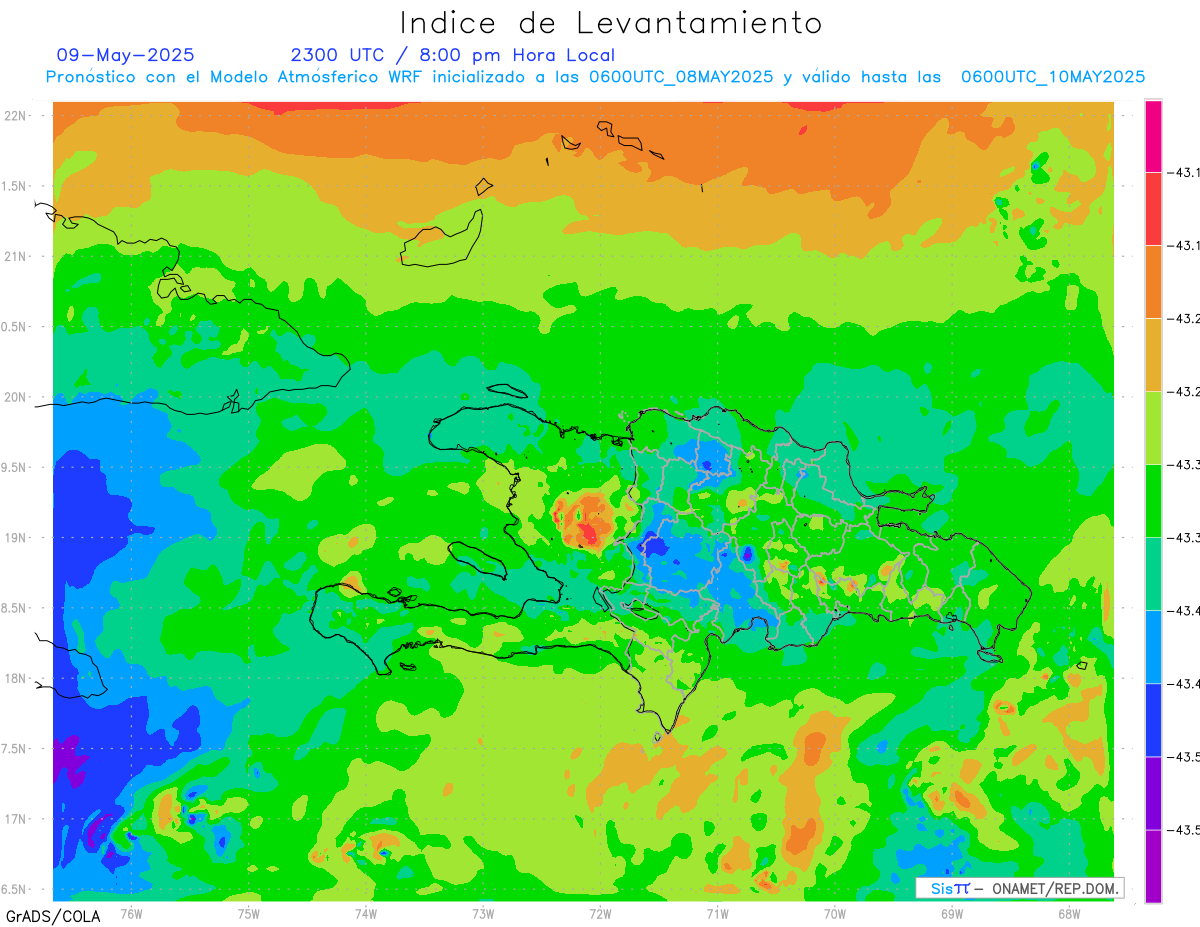Click the '17N' latitude label
This screenshot has height=927, width=1200.
pyautogui.click(x=16, y=819)
